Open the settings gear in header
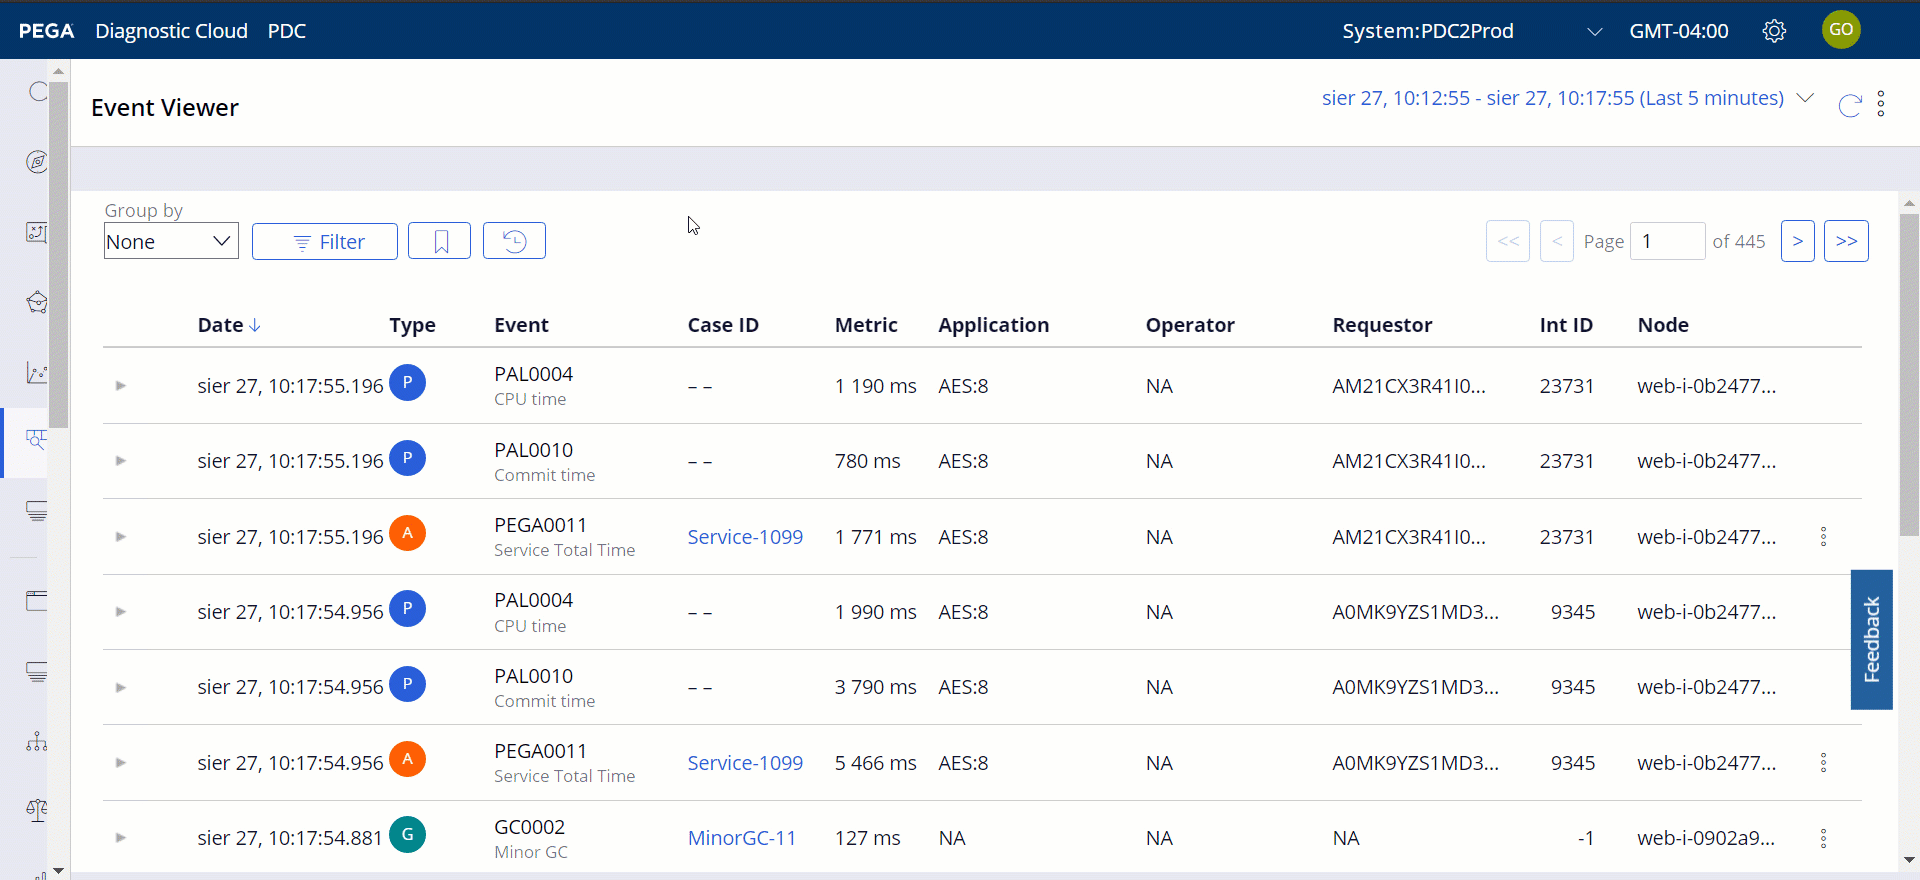Viewport: 1920px width, 880px height. click(1774, 31)
